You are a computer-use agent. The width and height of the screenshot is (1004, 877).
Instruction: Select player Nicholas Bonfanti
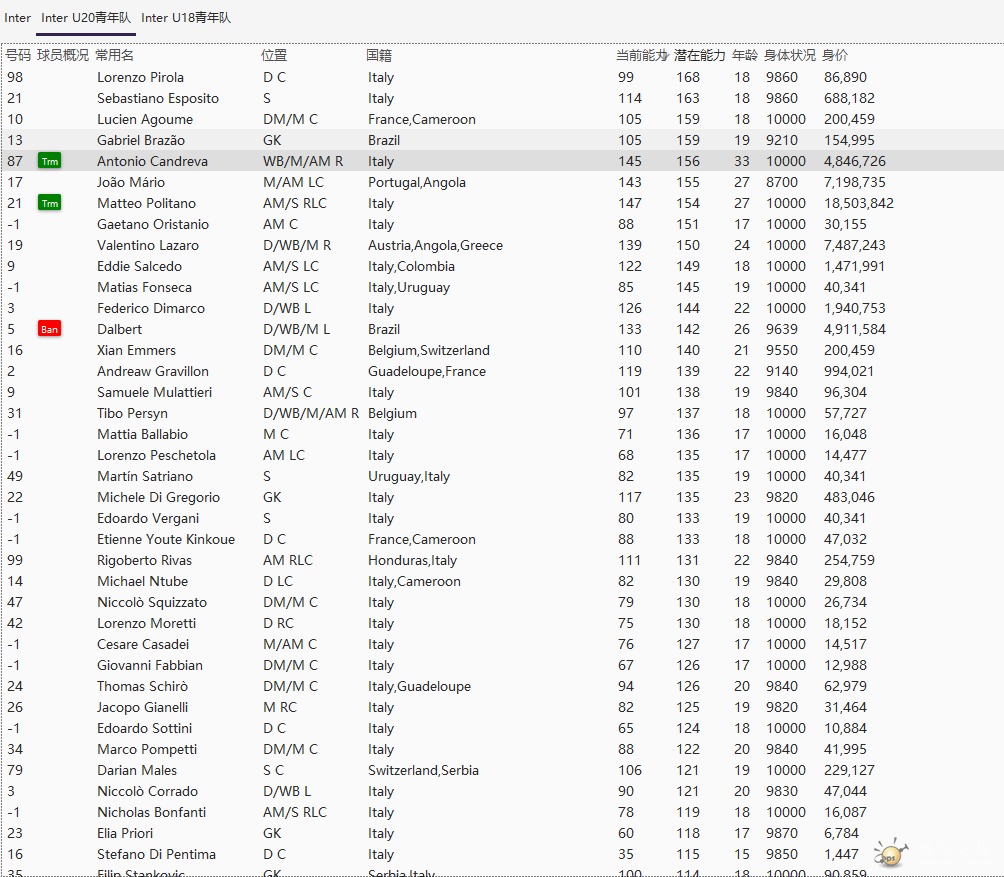pyautogui.click(x=152, y=812)
